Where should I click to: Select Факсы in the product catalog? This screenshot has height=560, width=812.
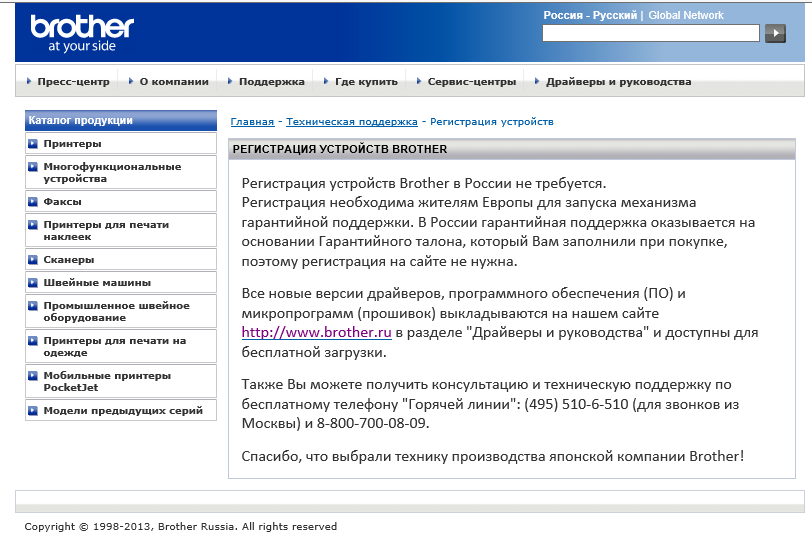121,202
